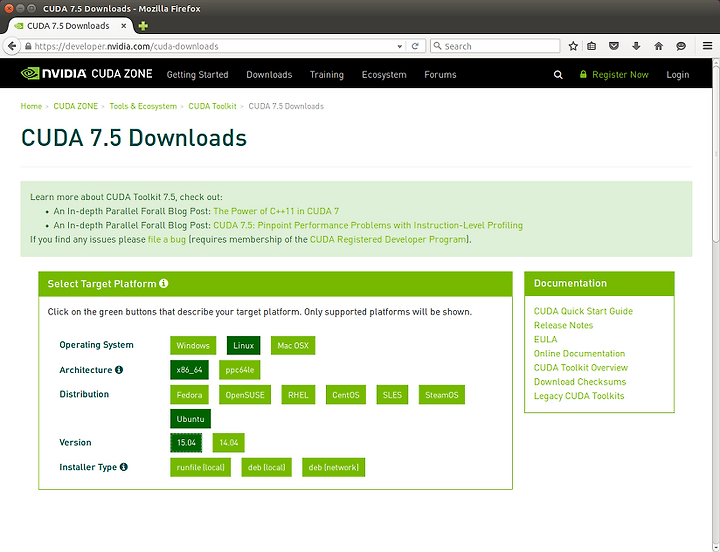Click the file a bug link
The width and height of the screenshot is (720, 552).
pyautogui.click(x=167, y=240)
